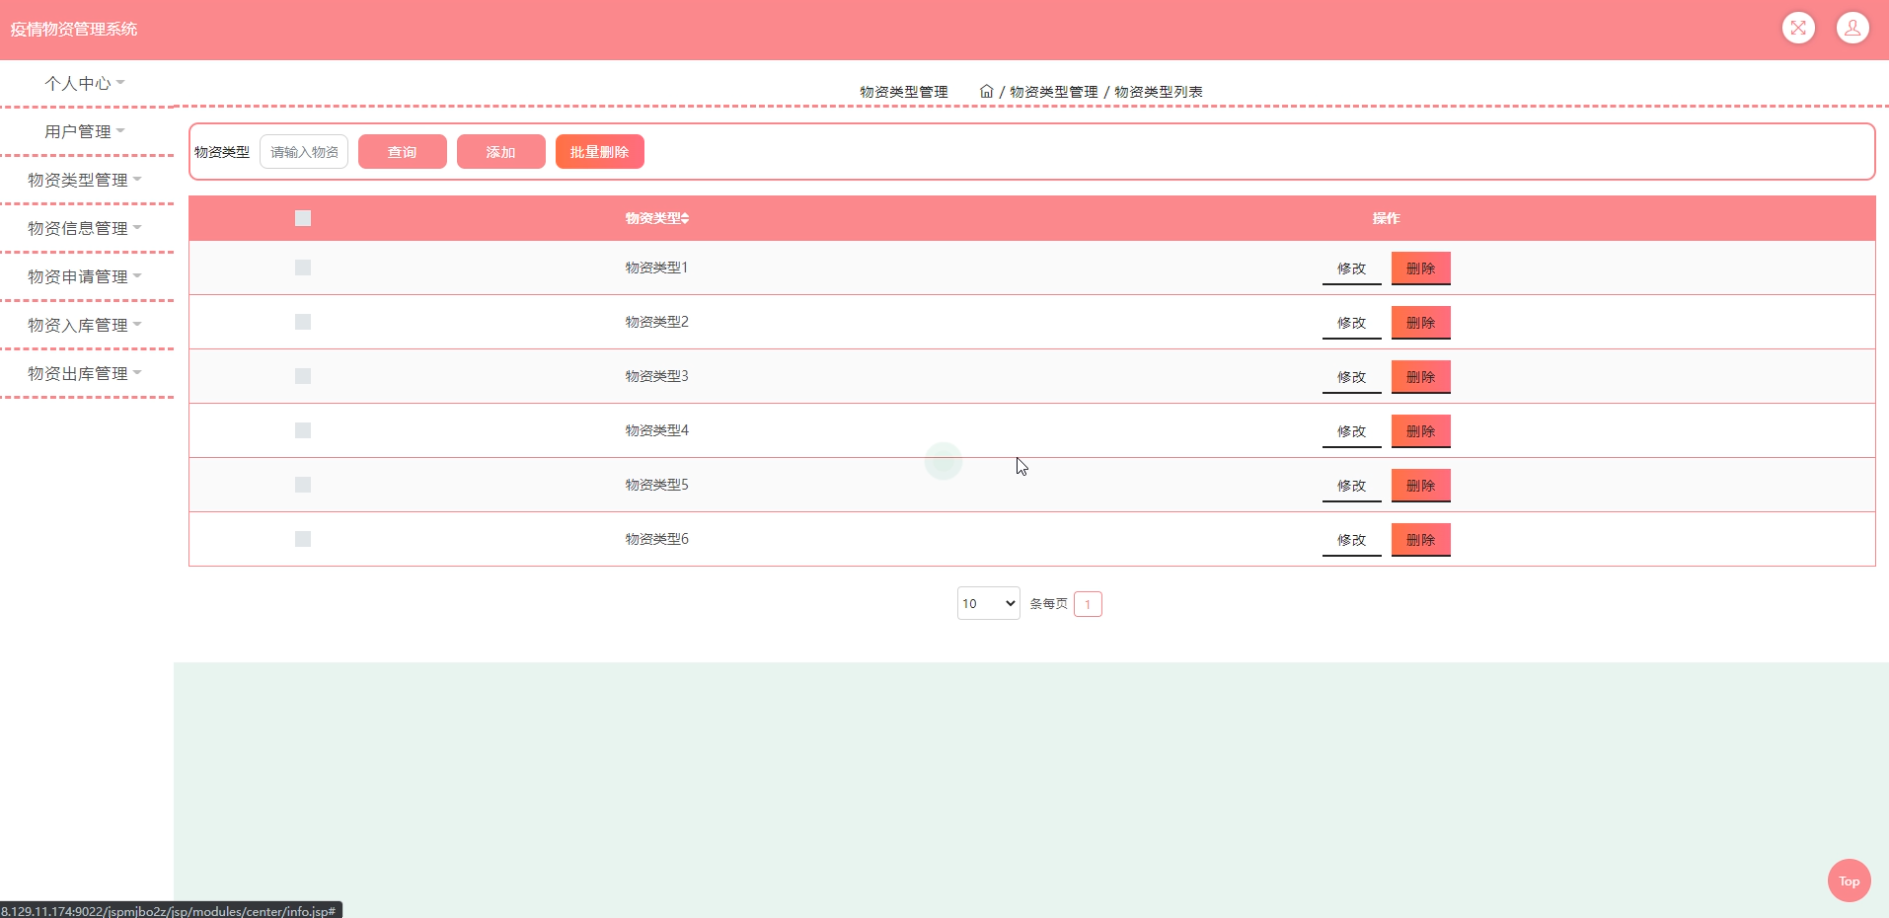Select the 物资类型4 cell text
Image resolution: width=1889 pixels, height=918 pixels.
(657, 430)
